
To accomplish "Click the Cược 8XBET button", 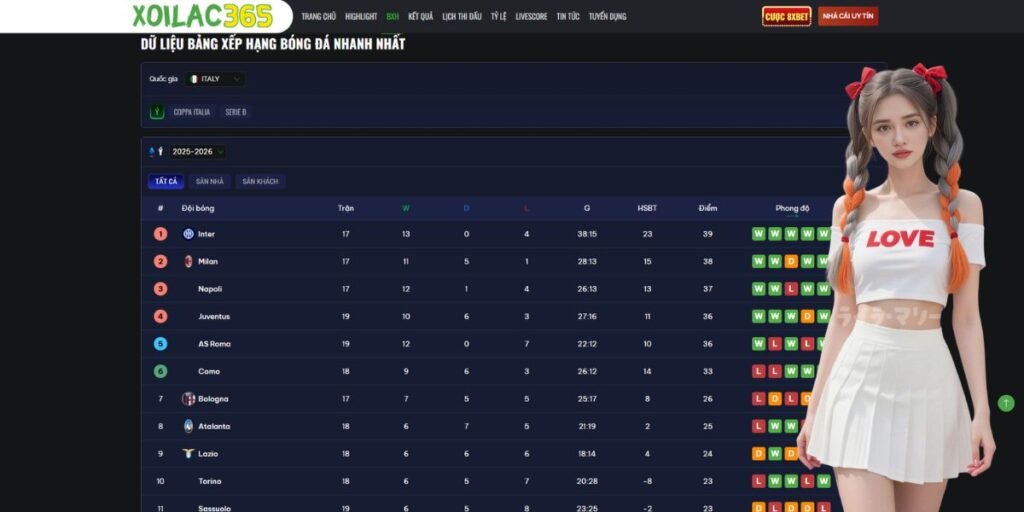I will 786,17.
